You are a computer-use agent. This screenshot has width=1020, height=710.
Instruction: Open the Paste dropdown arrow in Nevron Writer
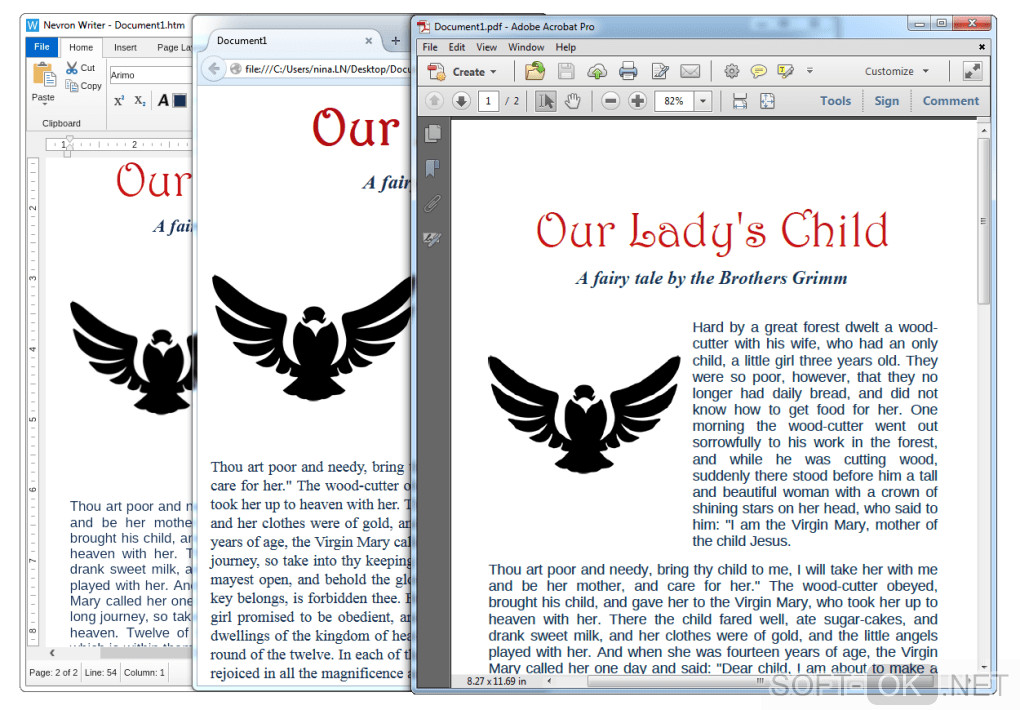(44, 105)
